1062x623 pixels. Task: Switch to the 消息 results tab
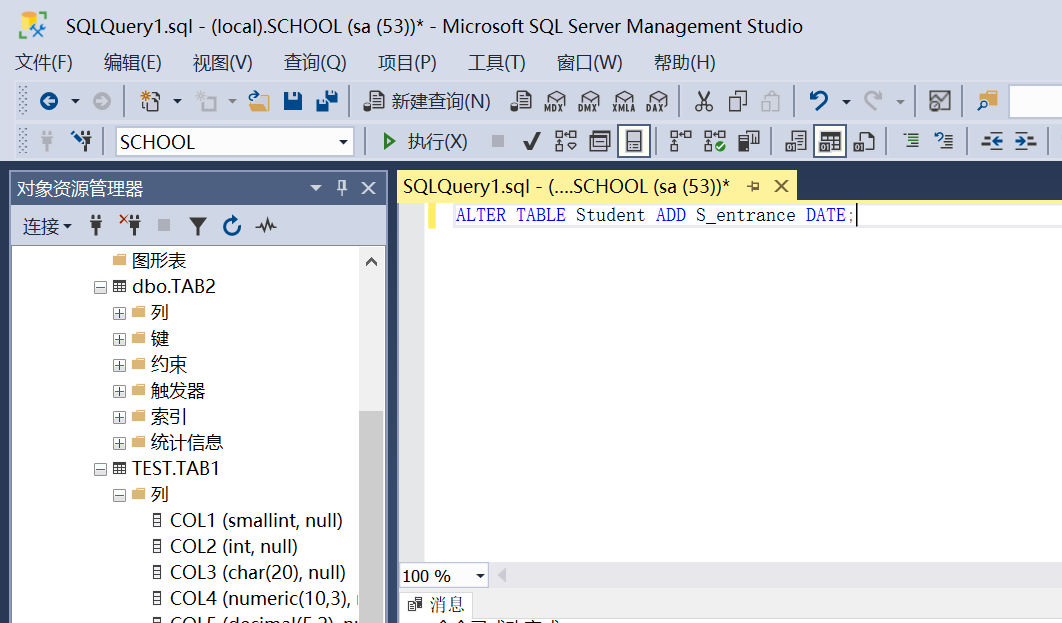coord(436,604)
